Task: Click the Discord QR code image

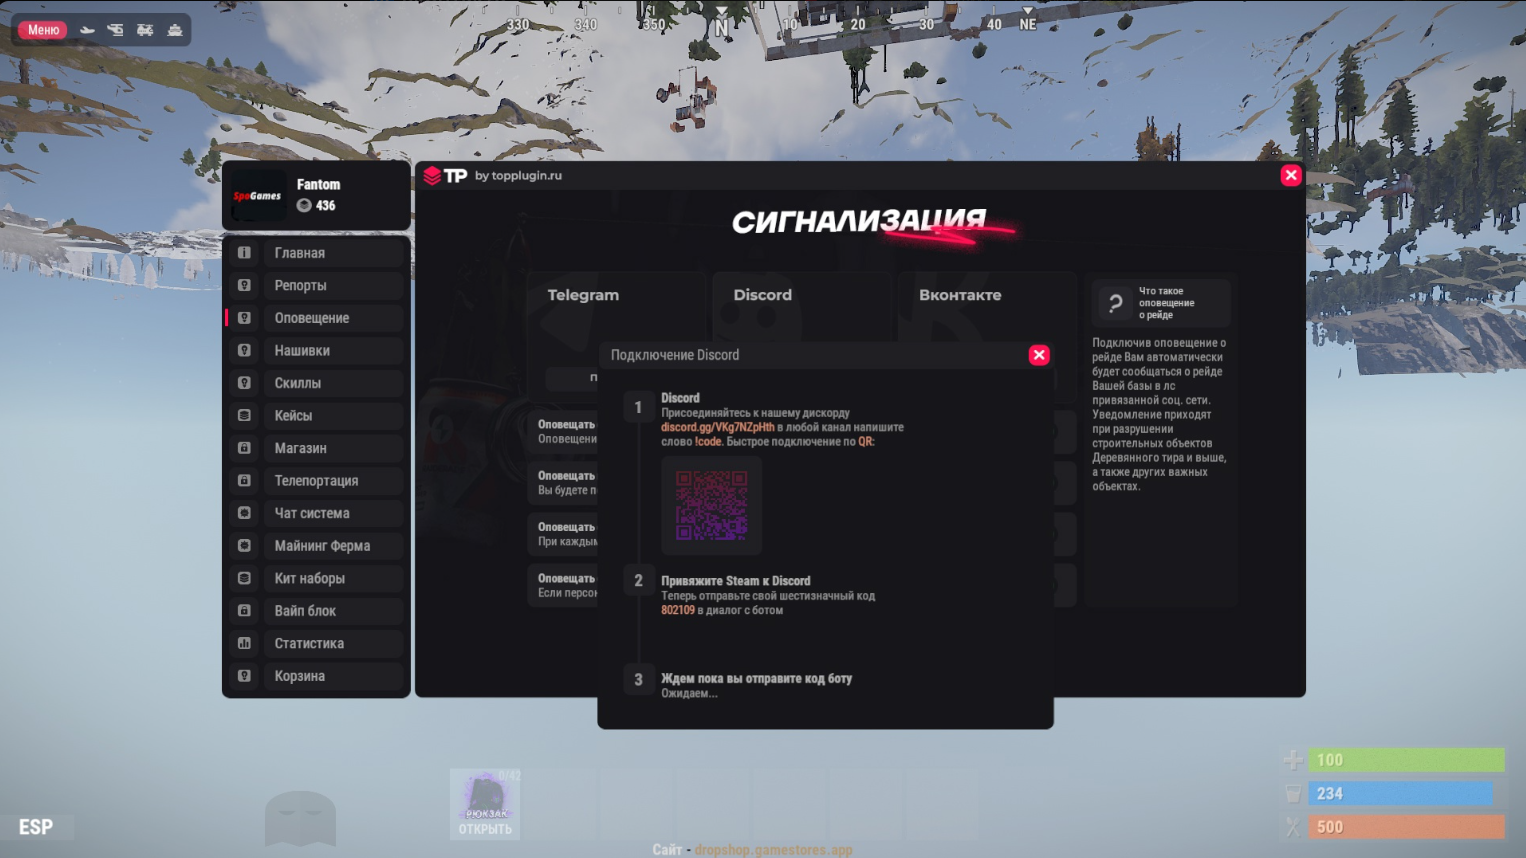Action: pyautogui.click(x=711, y=506)
